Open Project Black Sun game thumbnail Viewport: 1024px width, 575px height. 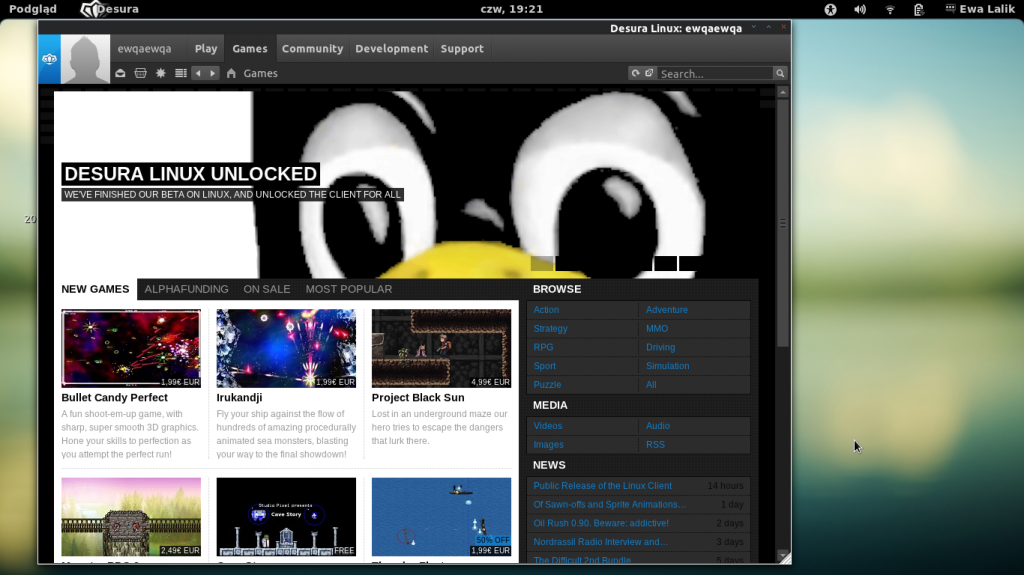tap(441, 348)
